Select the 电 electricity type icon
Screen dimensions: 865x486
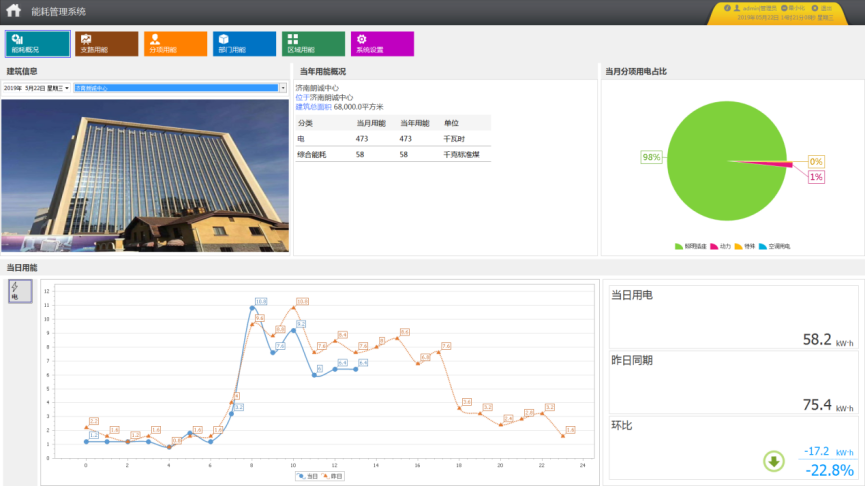click(19, 291)
